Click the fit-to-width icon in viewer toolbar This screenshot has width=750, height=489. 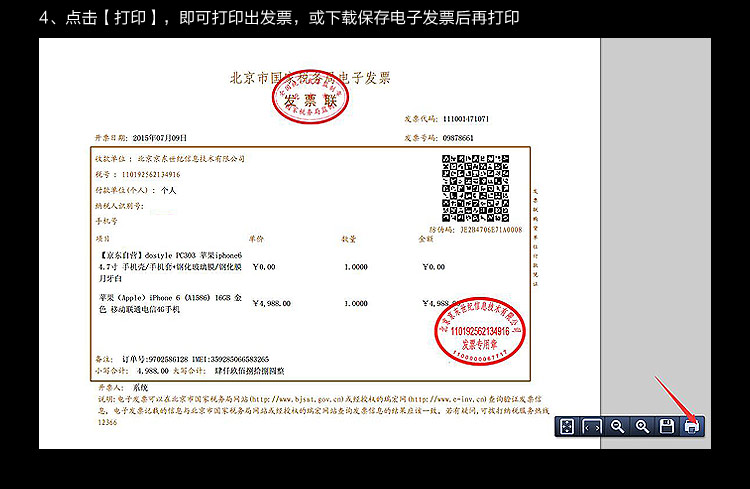point(592,426)
